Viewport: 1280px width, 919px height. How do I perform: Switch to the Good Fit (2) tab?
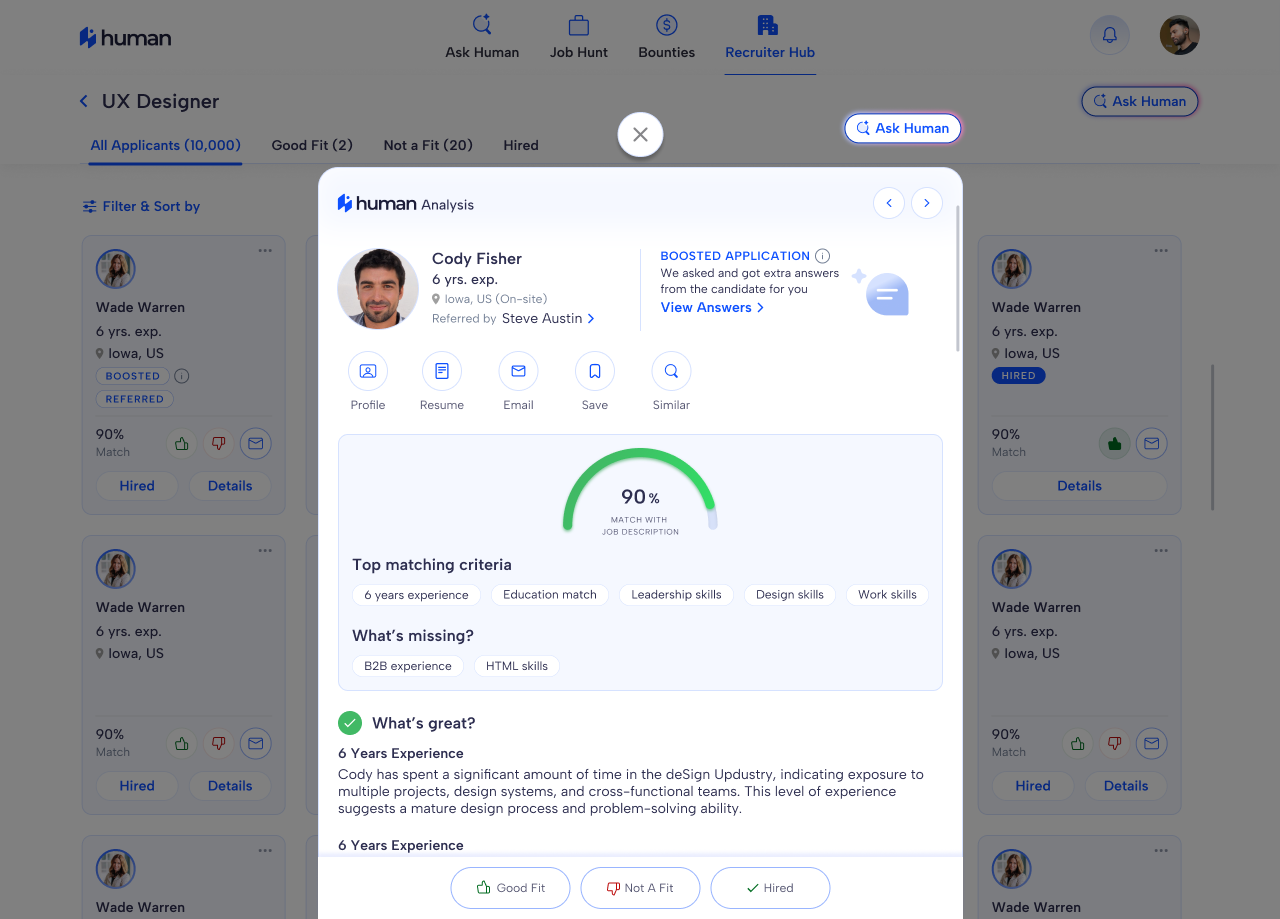[x=312, y=145]
